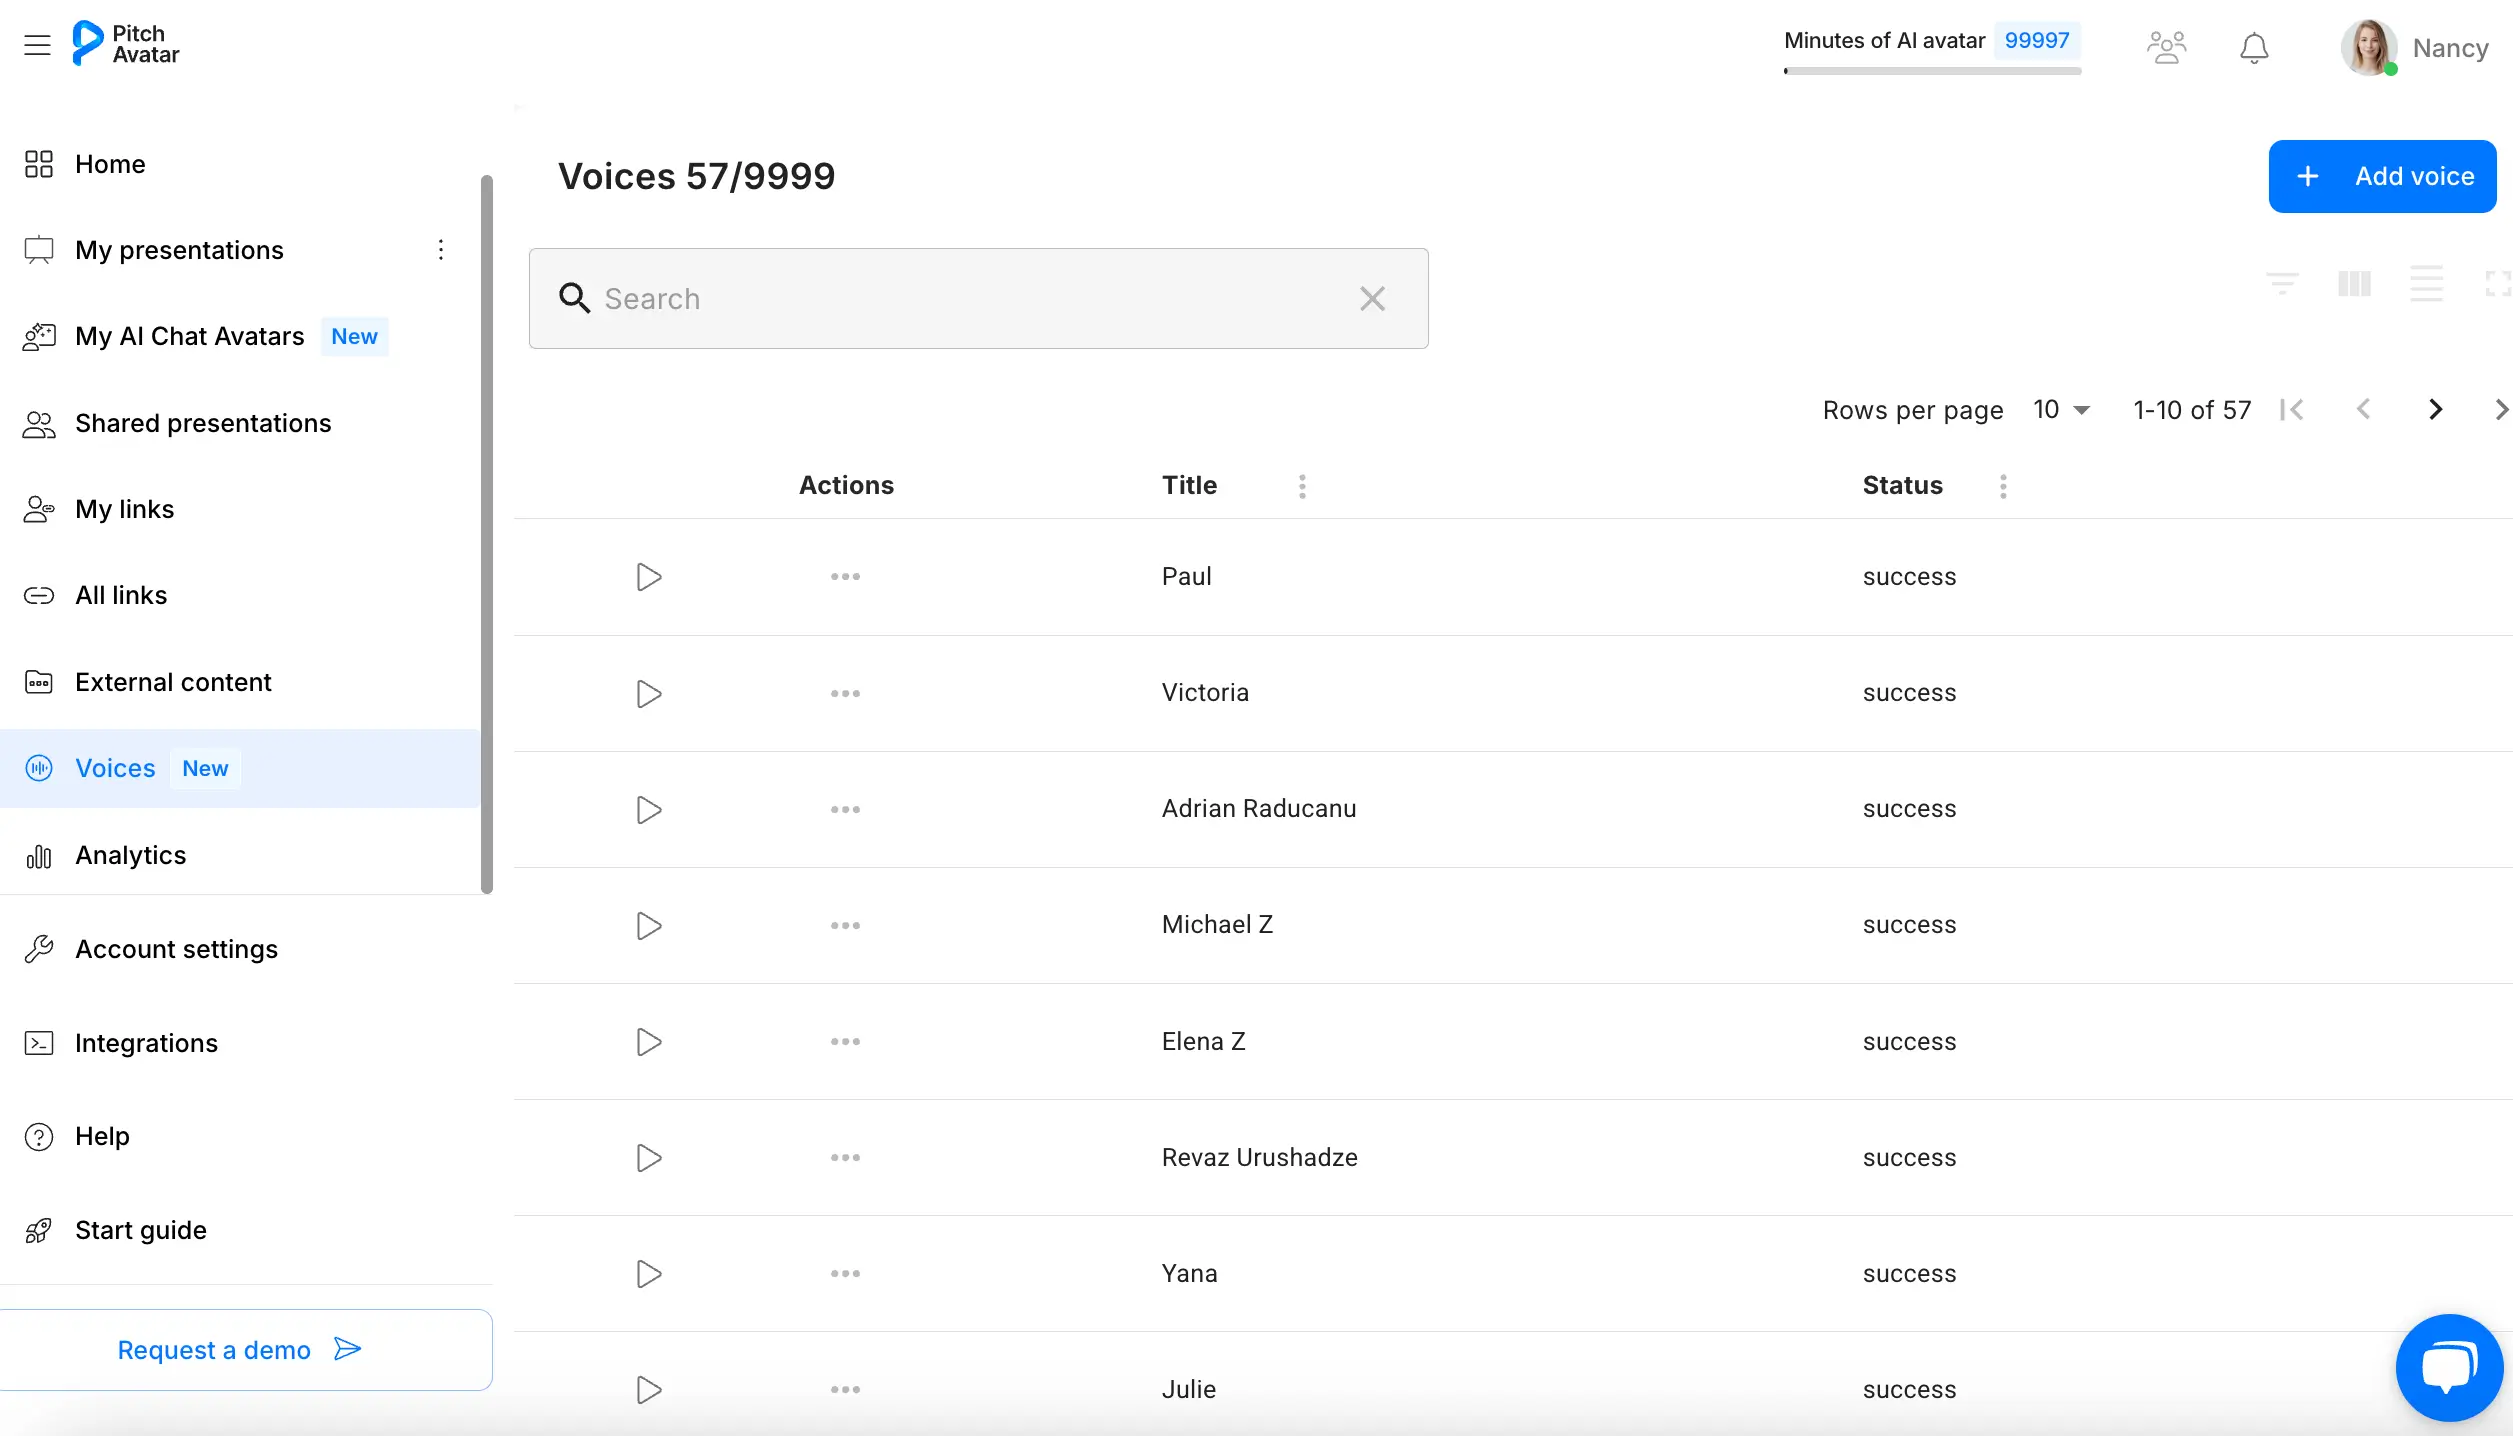Navigate to Analytics in sidebar
This screenshot has width=2513, height=1436.
pos(130,855)
